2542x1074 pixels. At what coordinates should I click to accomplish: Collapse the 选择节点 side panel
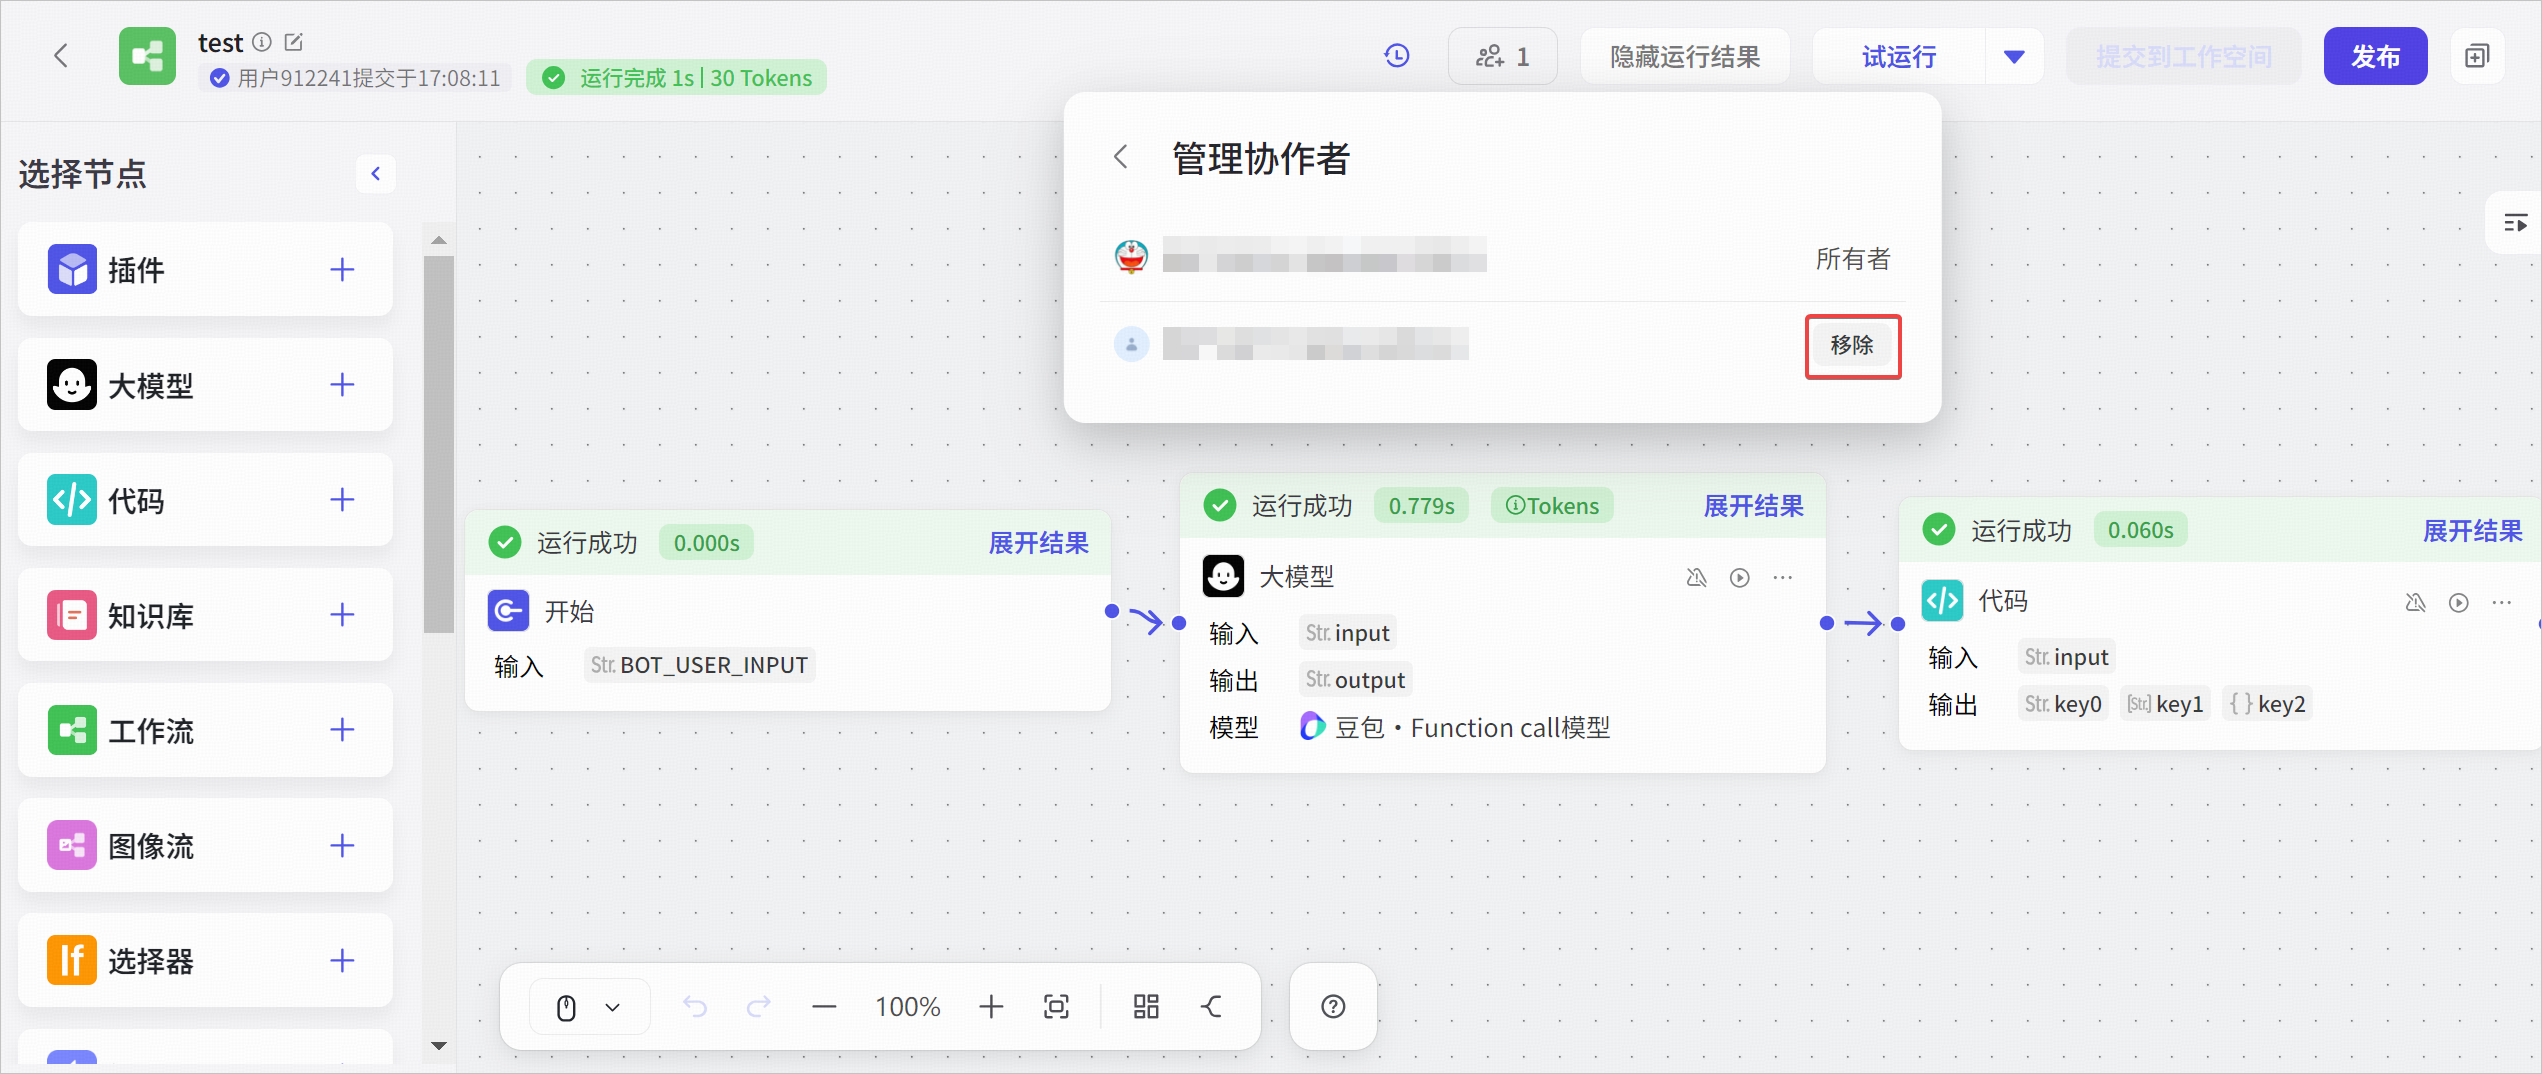(x=375, y=173)
